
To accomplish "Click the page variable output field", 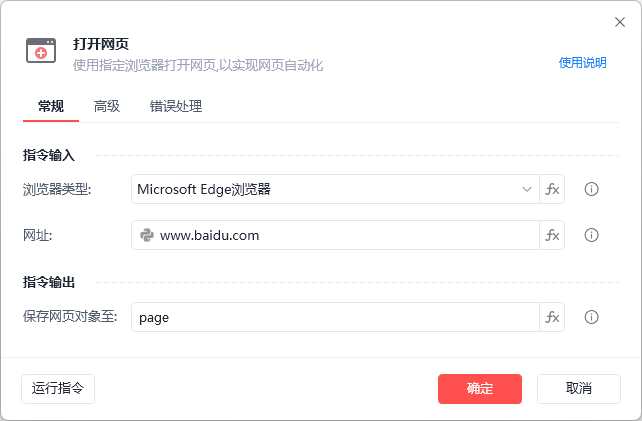I will (x=335, y=317).
